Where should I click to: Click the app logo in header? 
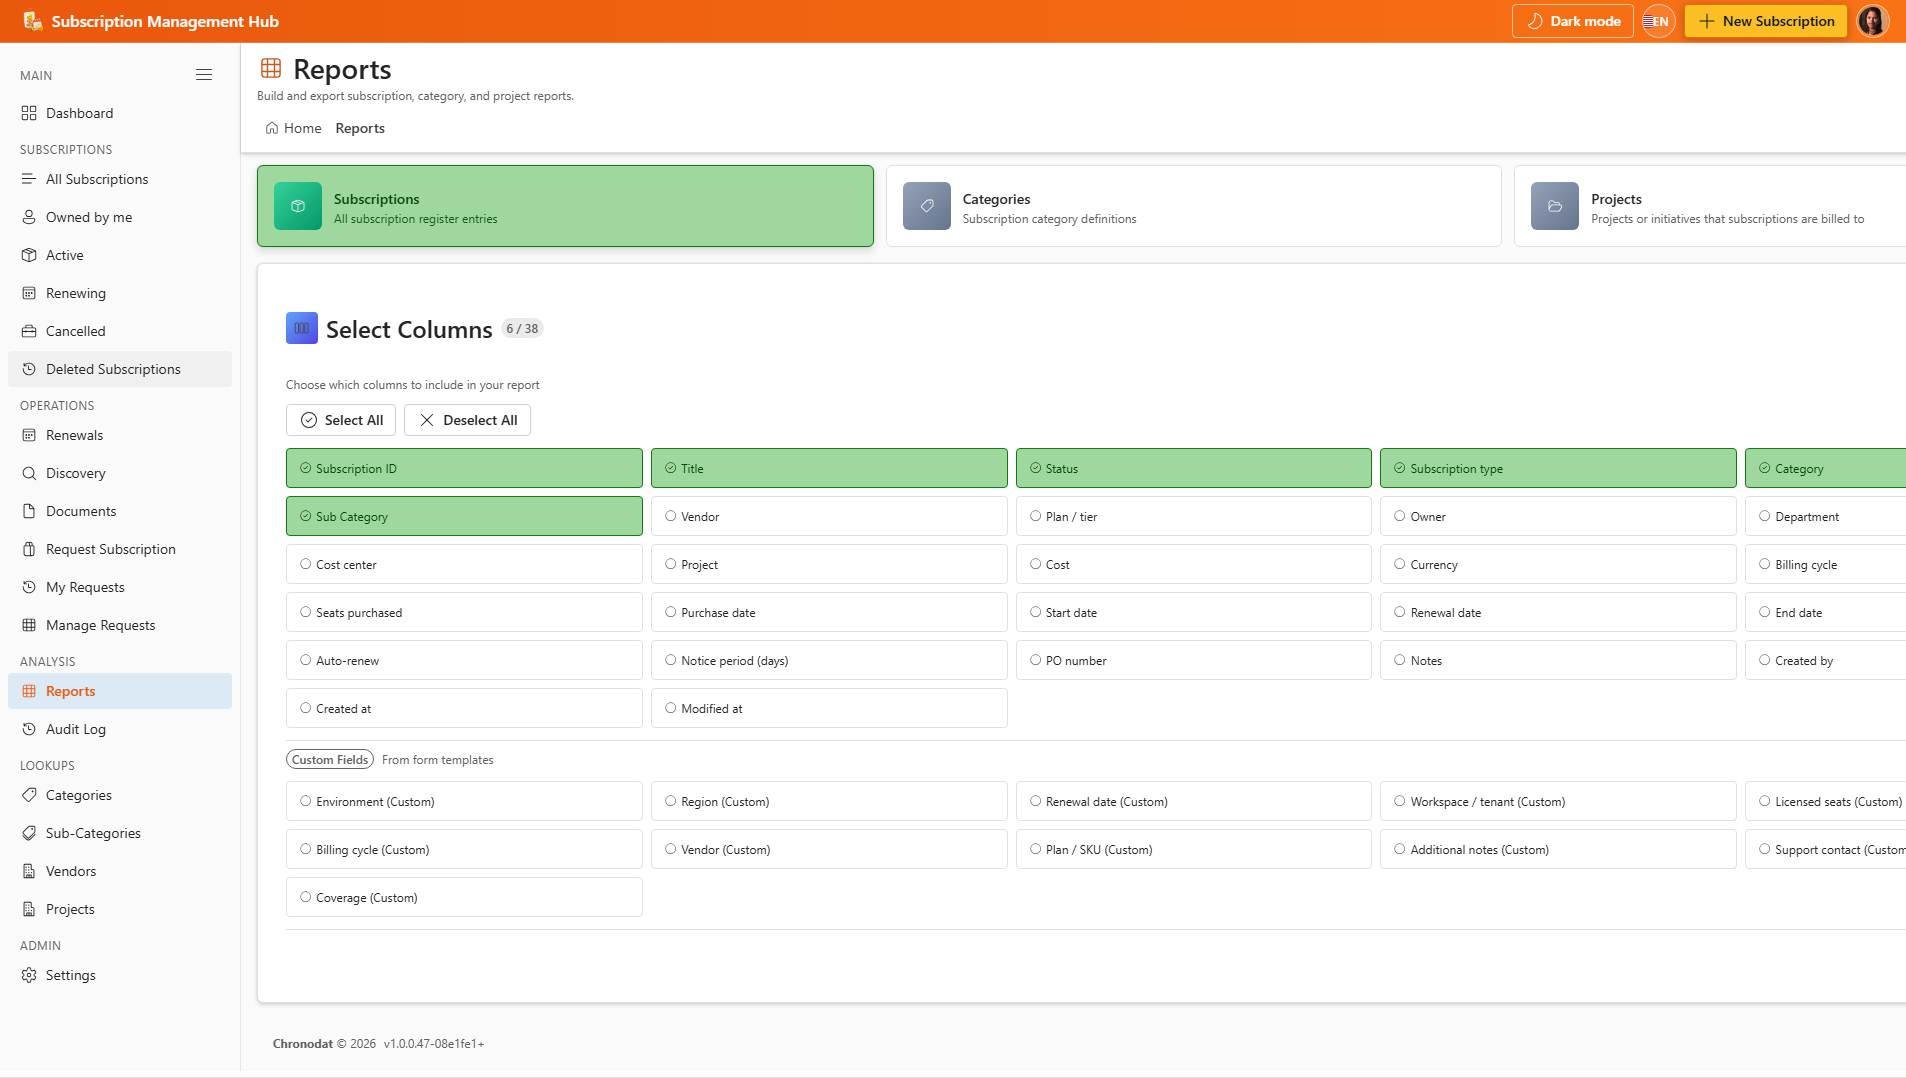click(32, 21)
